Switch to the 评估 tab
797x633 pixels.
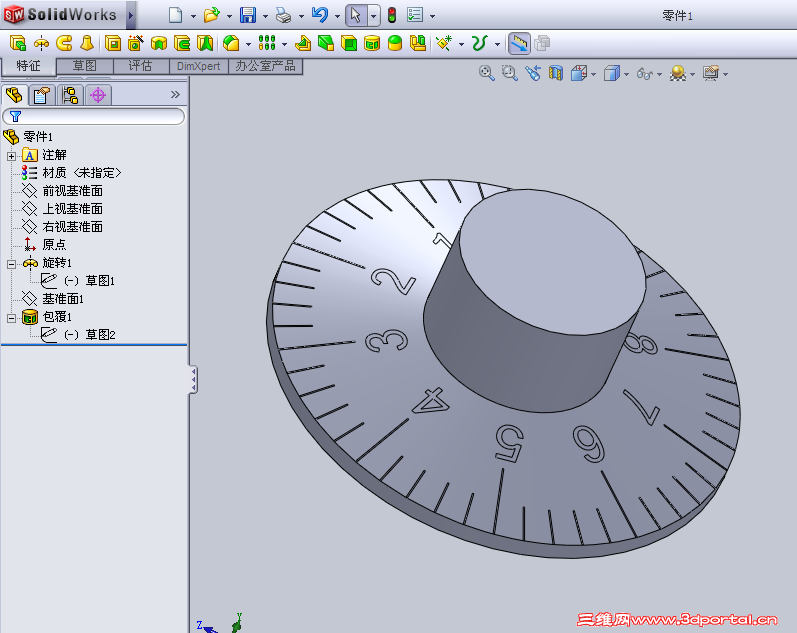(141, 66)
